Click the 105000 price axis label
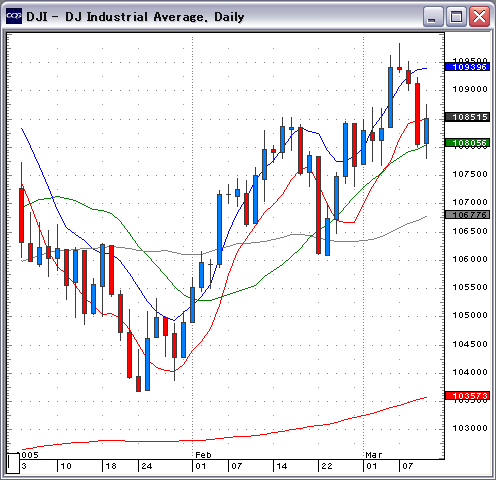496x480 pixels. (x=470, y=315)
